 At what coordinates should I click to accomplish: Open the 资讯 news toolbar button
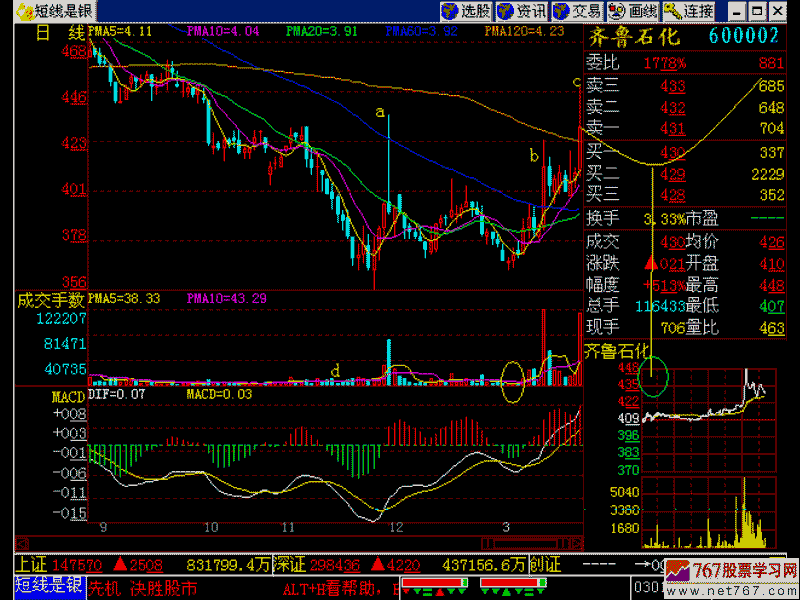pyautogui.click(x=523, y=11)
